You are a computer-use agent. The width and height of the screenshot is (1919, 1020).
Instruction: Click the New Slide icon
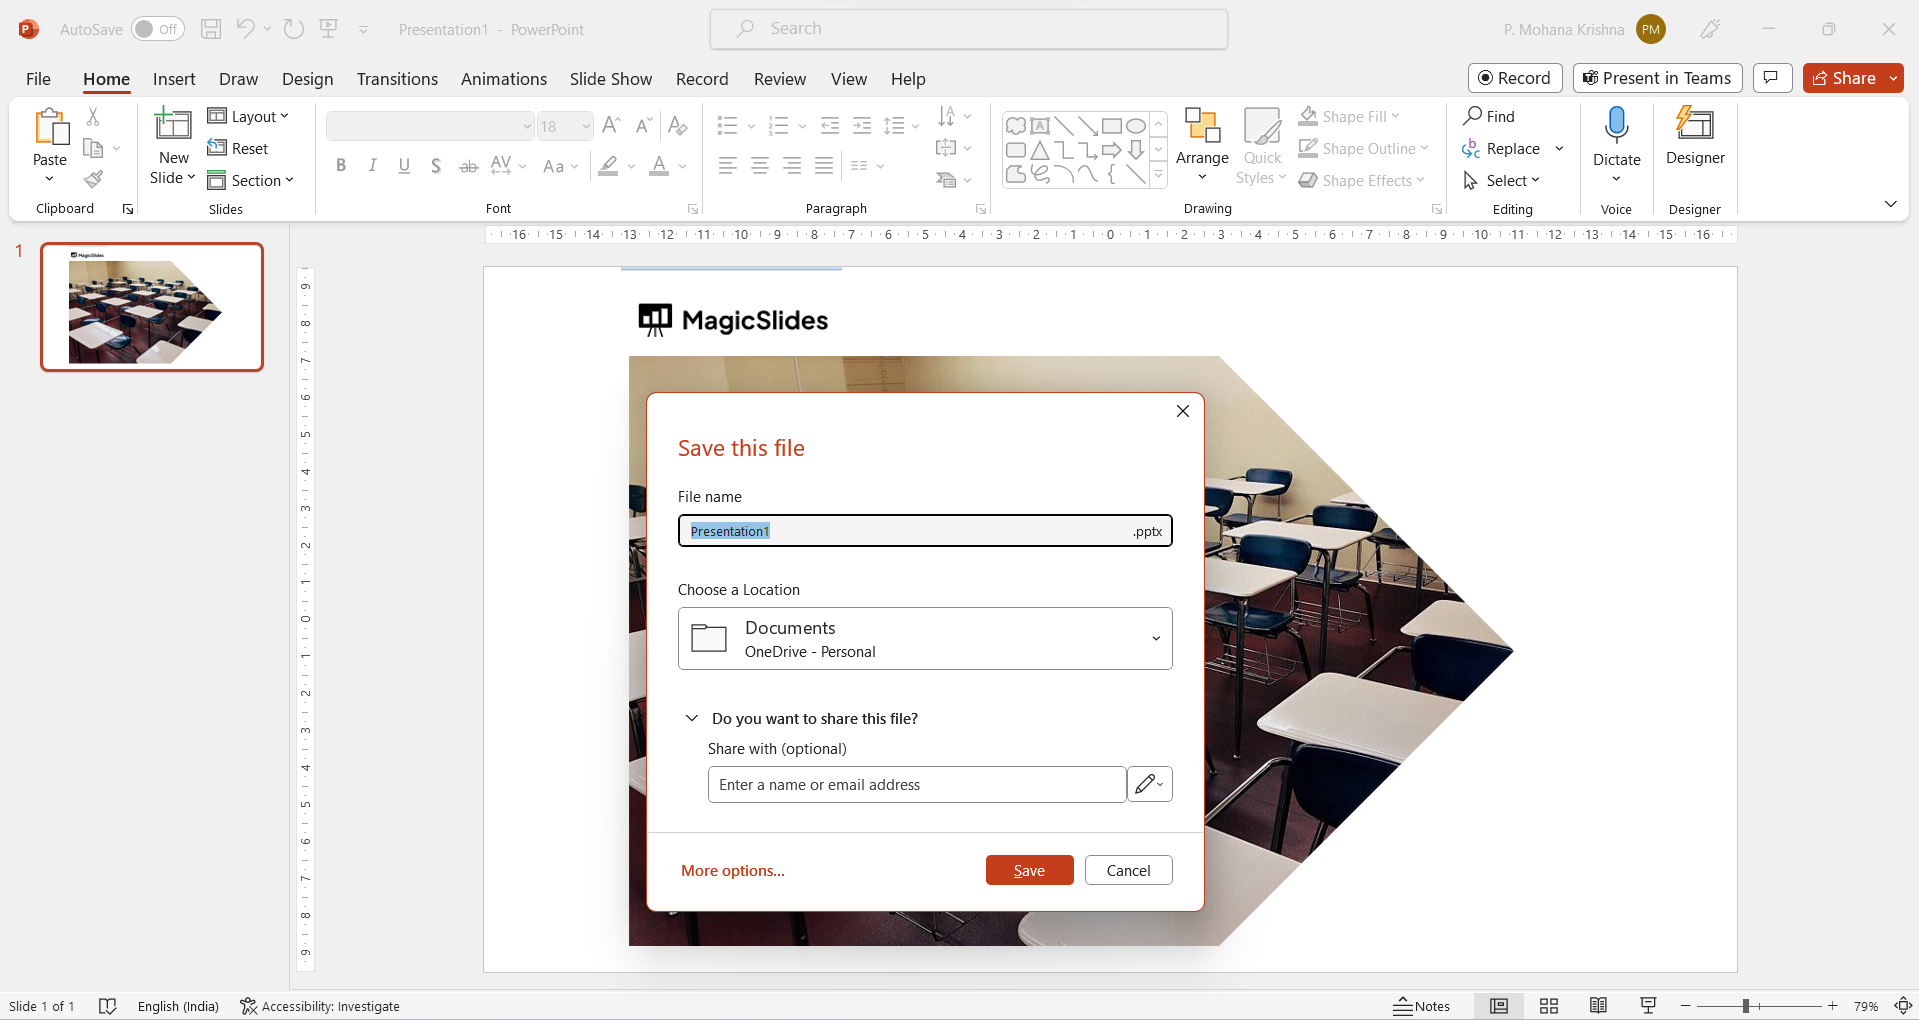pyautogui.click(x=172, y=126)
